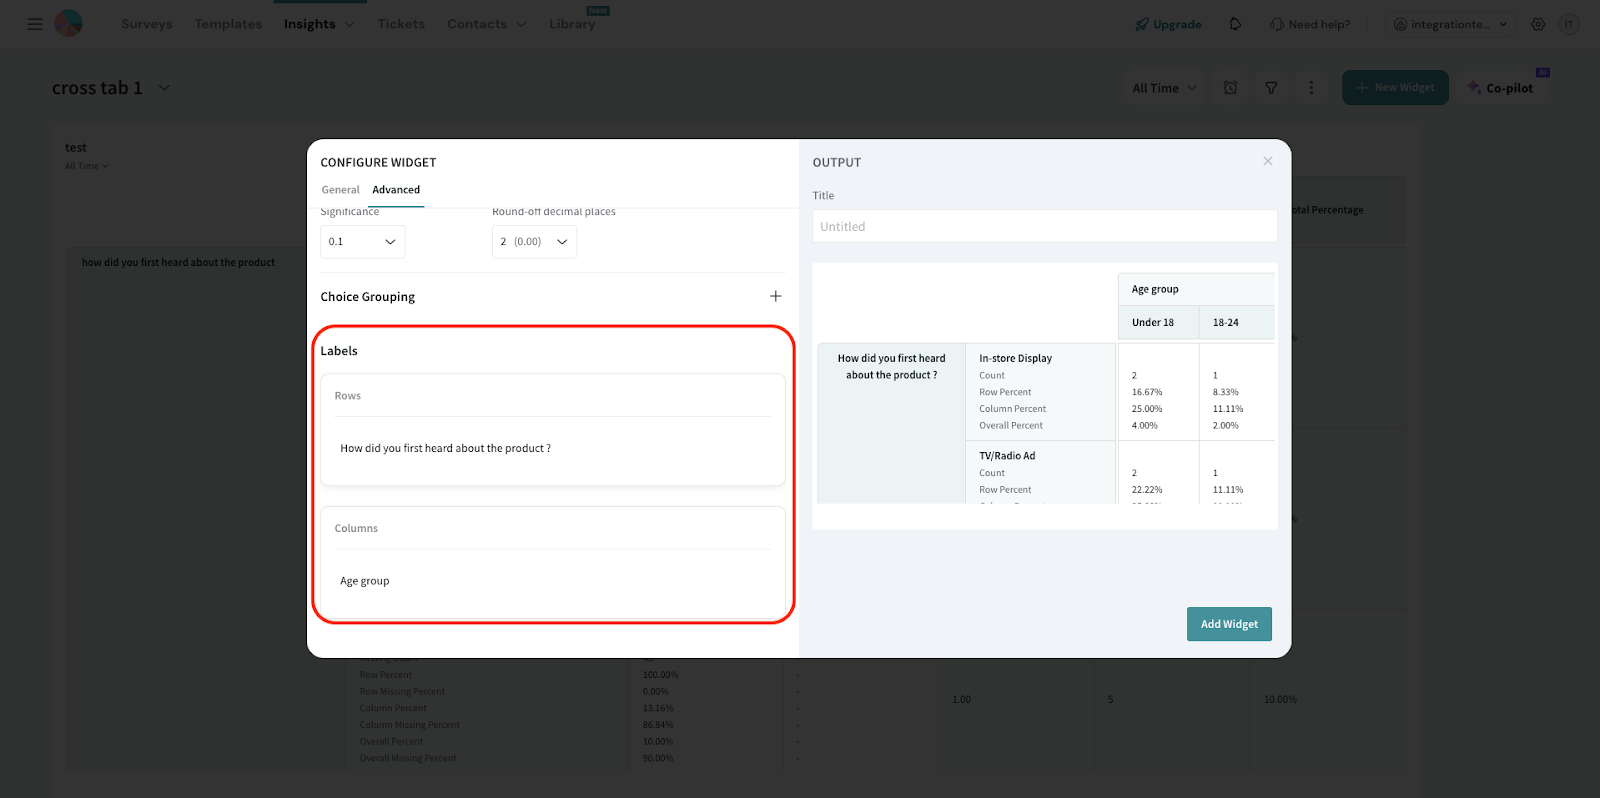
Task: Close the configure widget dialog
Action: [1267, 161]
